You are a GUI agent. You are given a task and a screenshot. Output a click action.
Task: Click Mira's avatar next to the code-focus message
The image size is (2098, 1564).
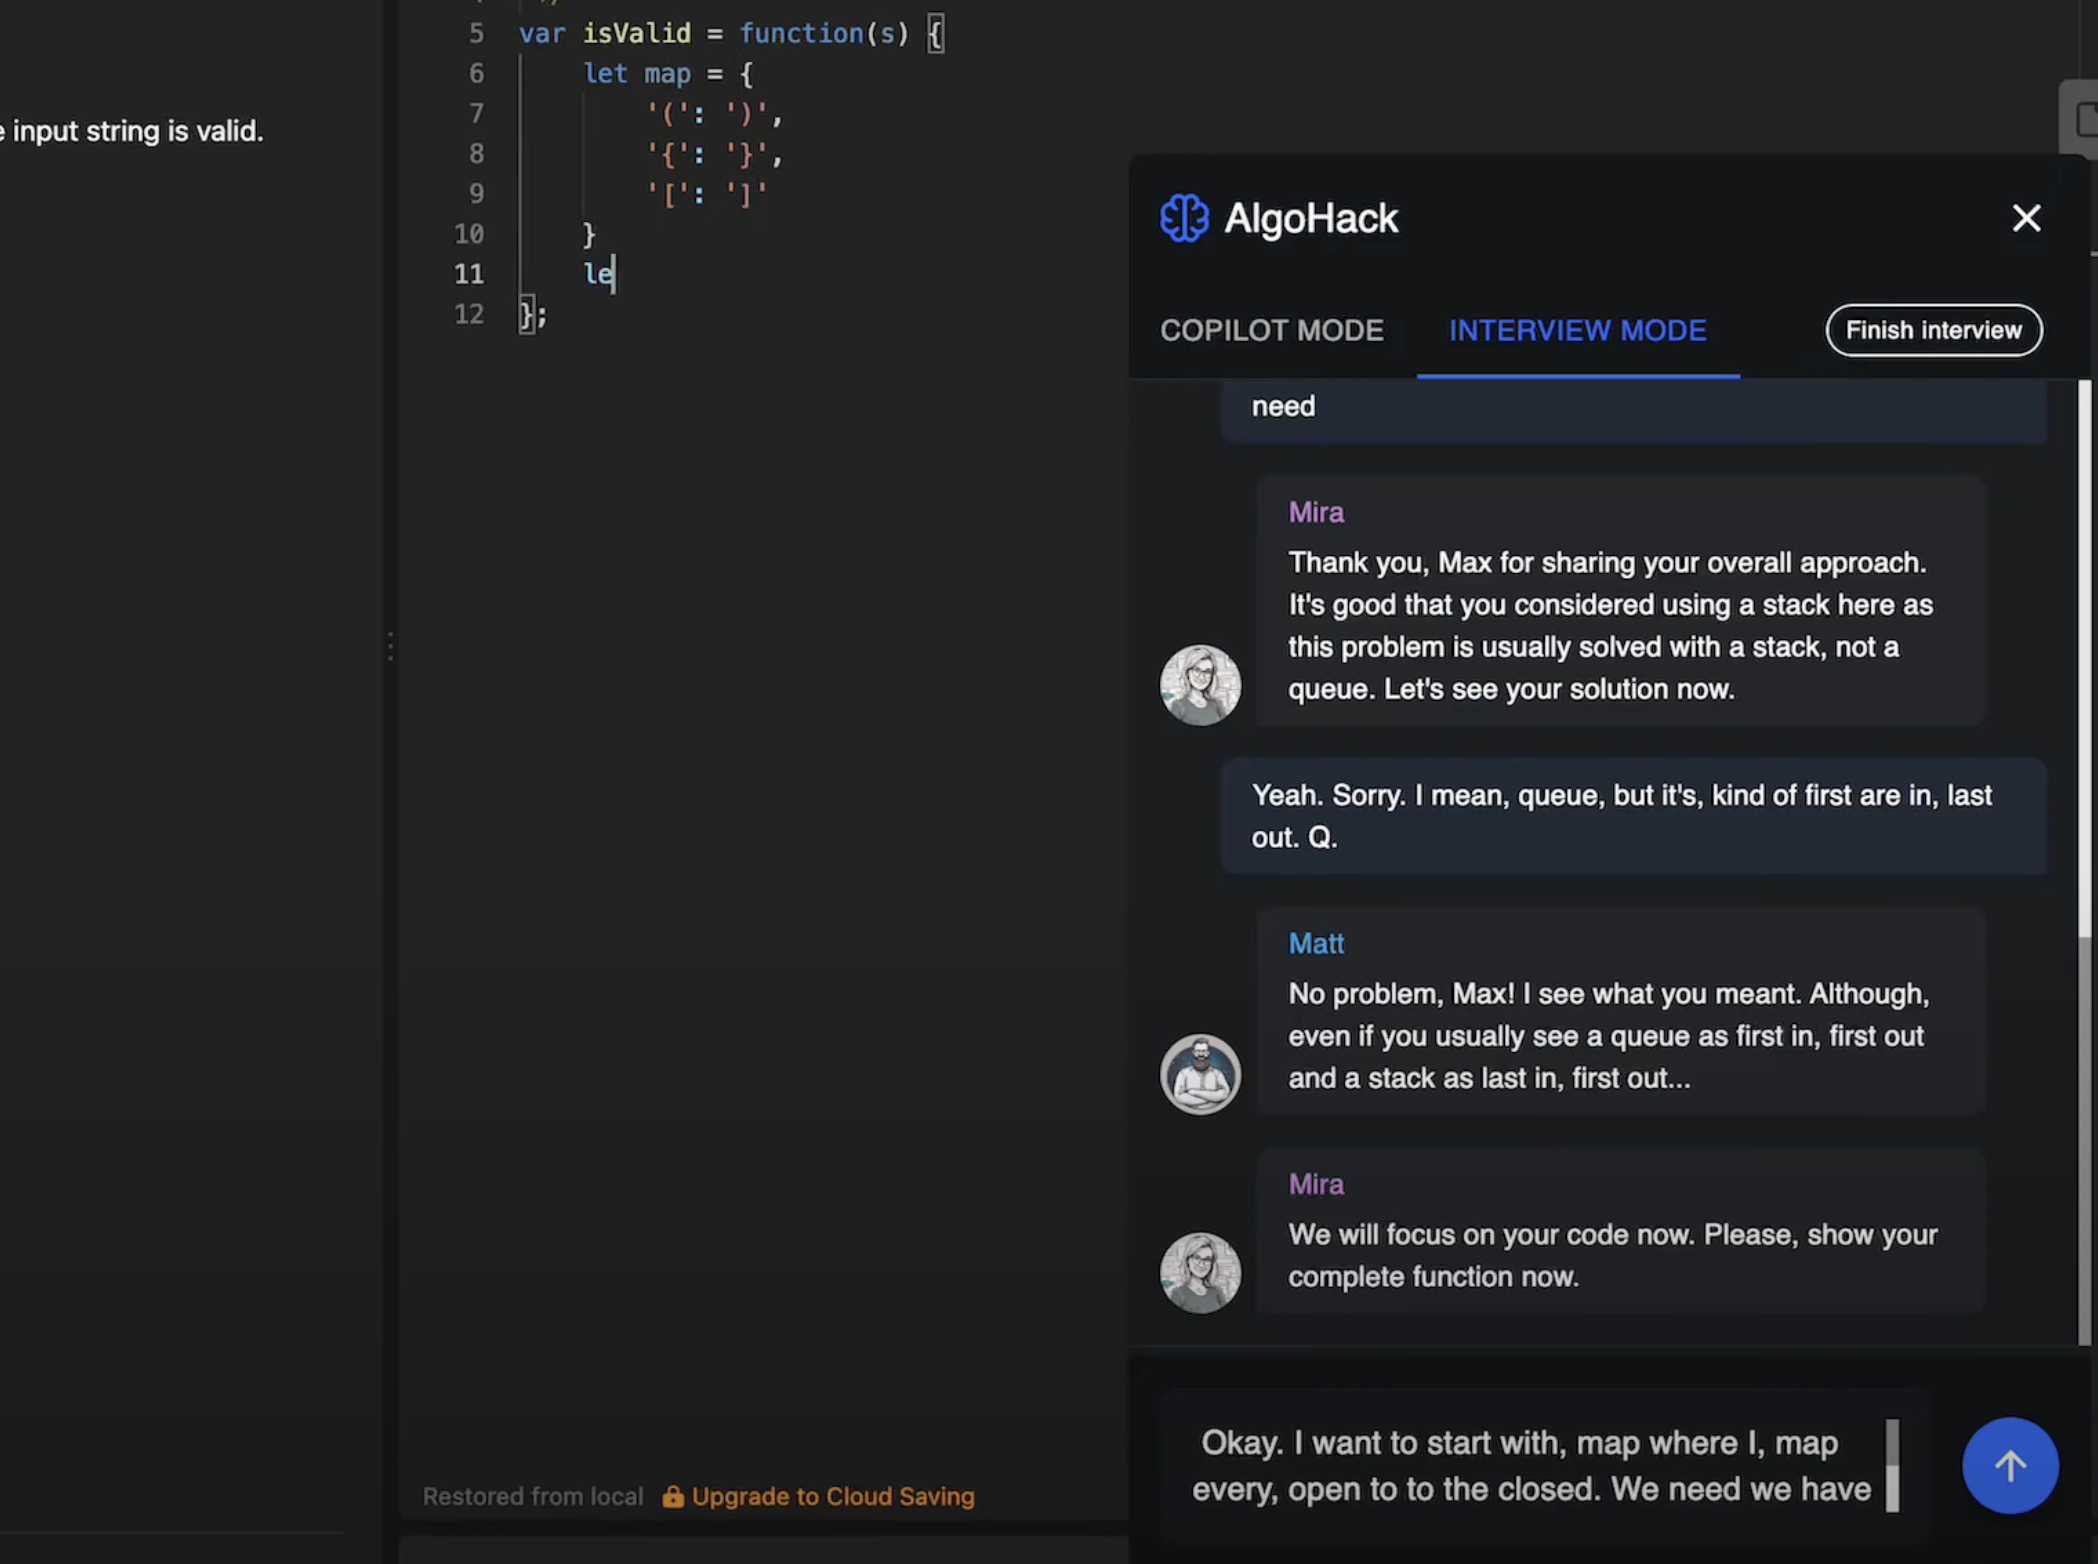pyautogui.click(x=1200, y=1271)
